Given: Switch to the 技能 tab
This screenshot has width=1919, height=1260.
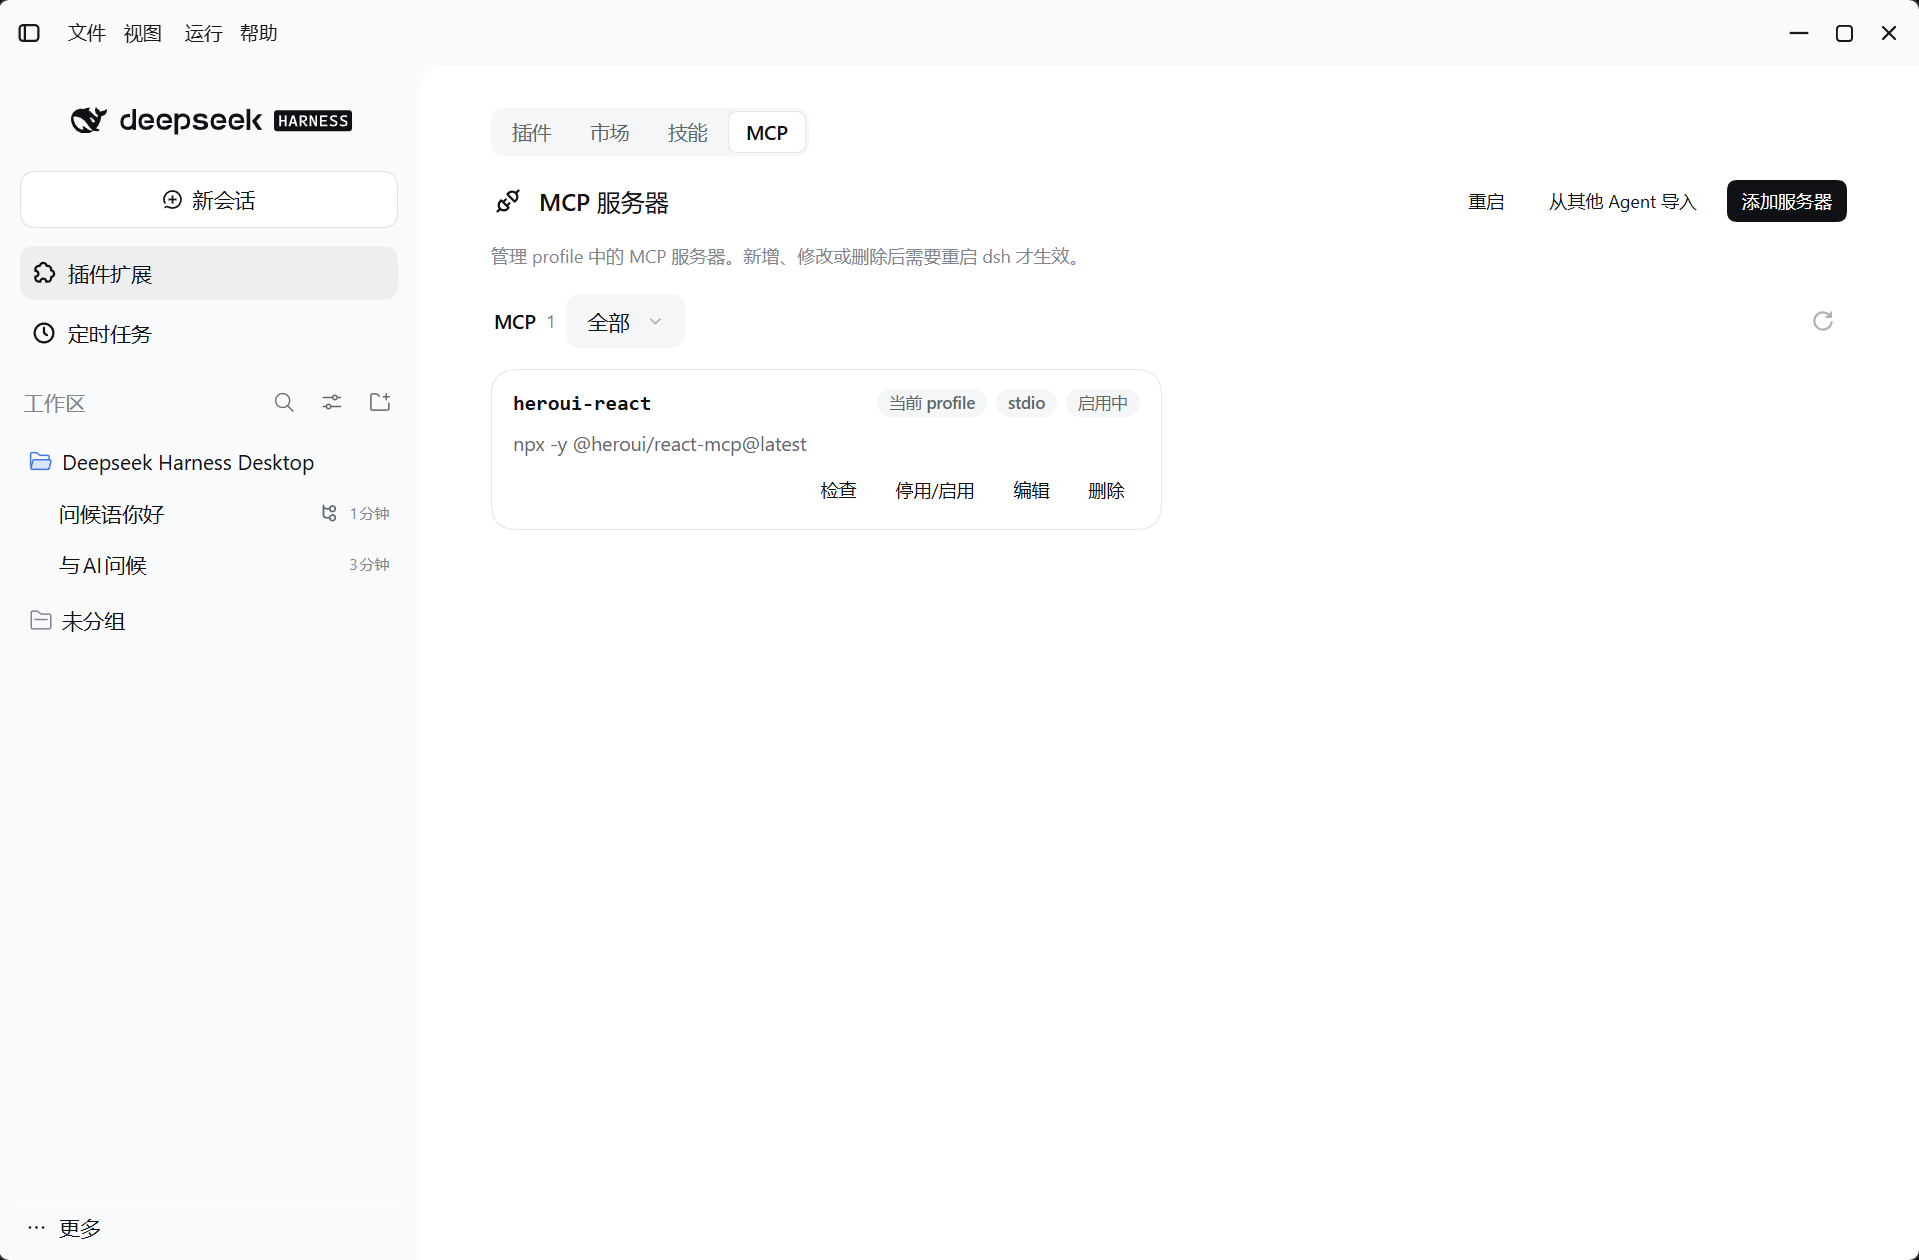Looking at the screenshot, I should point(687,133).
